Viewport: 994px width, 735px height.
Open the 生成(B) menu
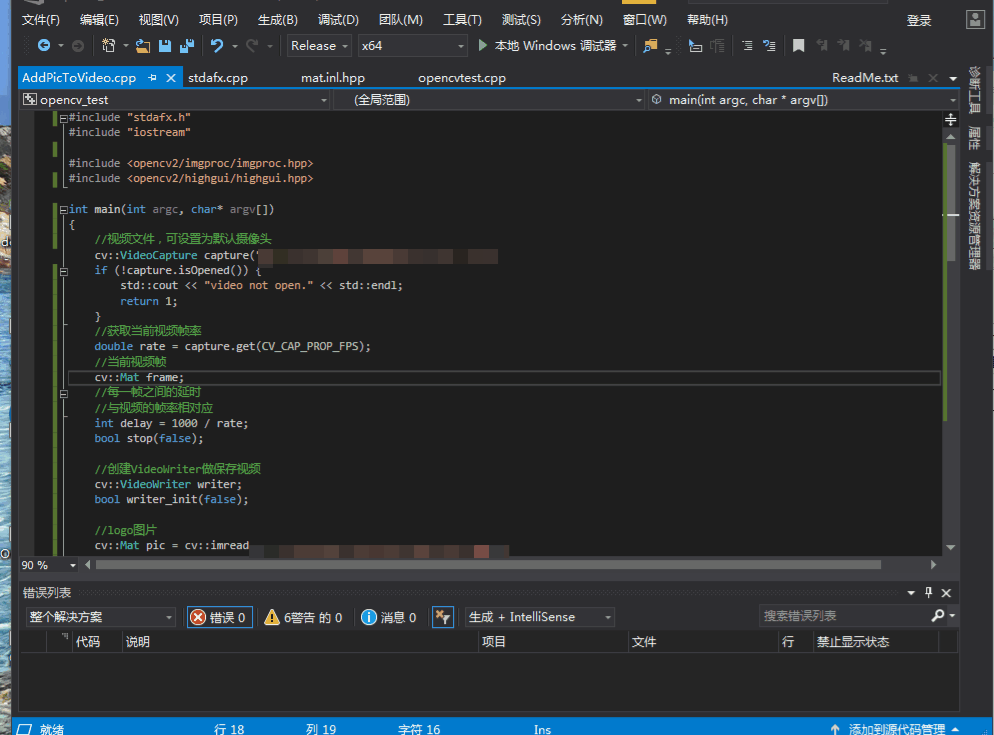coord(278,20)
